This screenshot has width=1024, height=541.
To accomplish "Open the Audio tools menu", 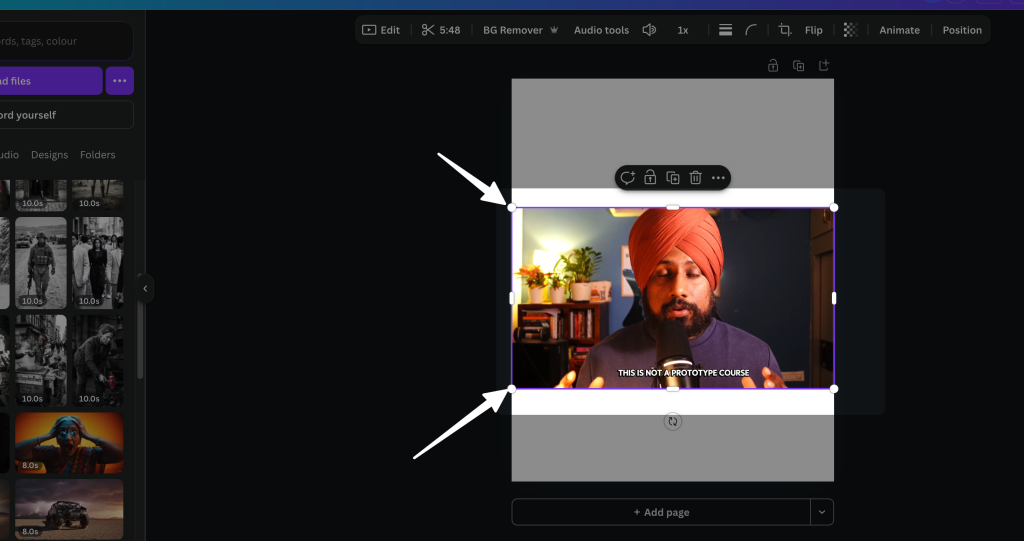I will (601, 30).
